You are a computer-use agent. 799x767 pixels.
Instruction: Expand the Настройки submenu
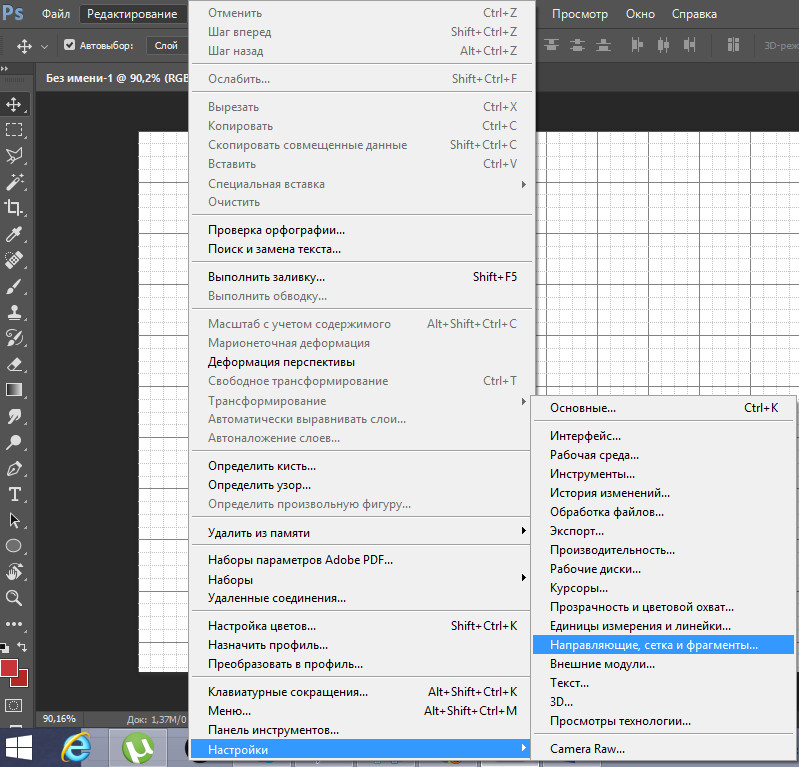(x=361, y=749)
